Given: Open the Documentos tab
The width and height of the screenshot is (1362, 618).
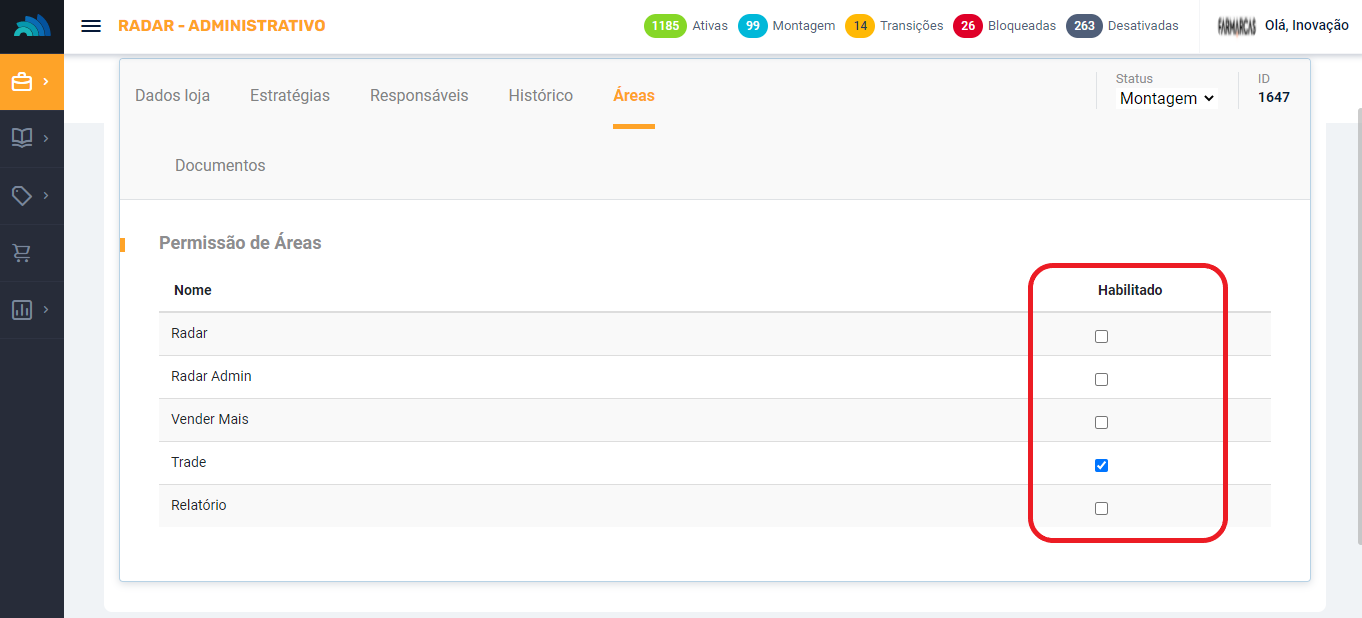Looking at the screenshot, I should coord(220,166).
